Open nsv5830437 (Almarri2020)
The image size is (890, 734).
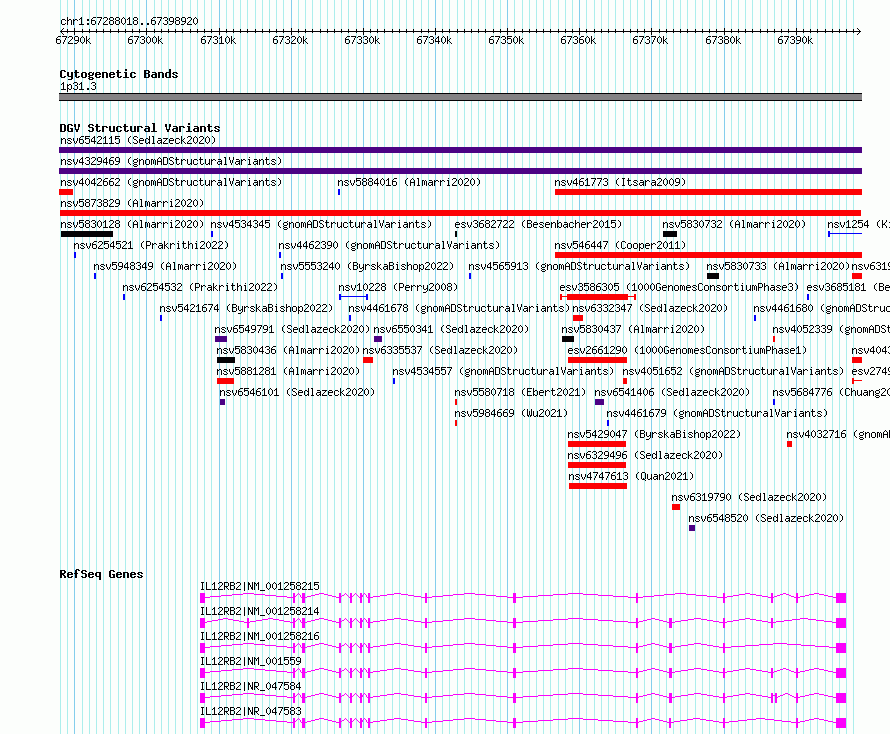click(633, 329)
